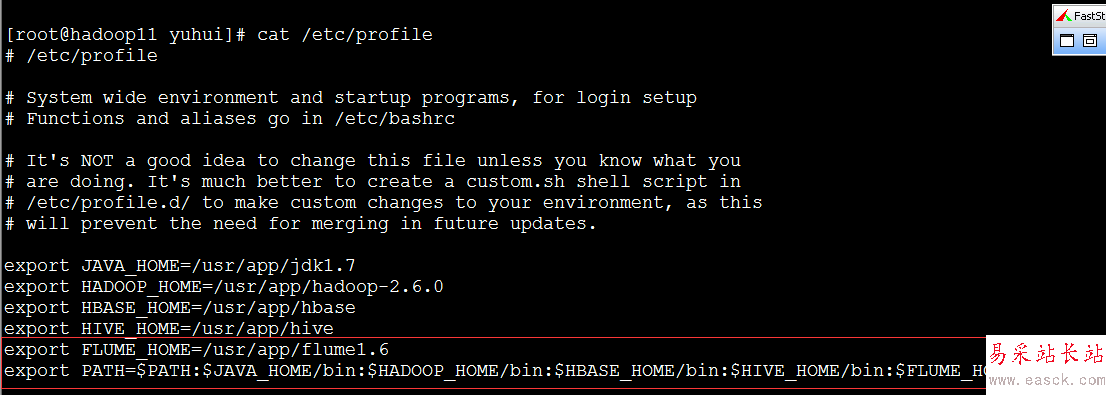Click the highlighted export FLUME_HOME line

(x=196, y=350)
